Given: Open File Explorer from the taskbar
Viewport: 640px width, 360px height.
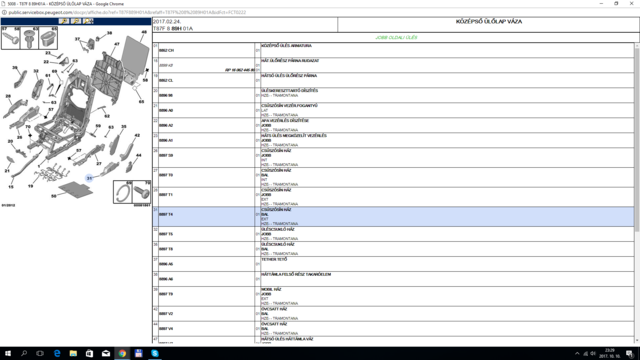Looking at the screenshot, I should tap(73, 353).
